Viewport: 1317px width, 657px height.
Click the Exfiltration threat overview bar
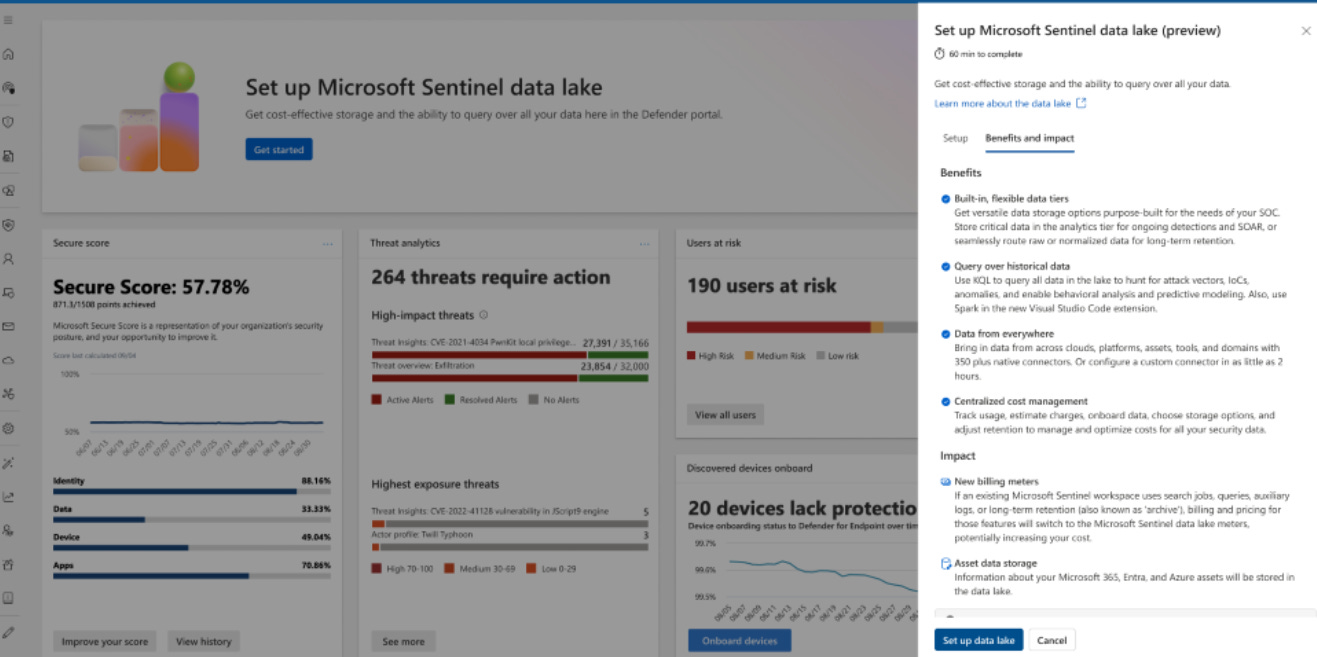coord(510,378)
